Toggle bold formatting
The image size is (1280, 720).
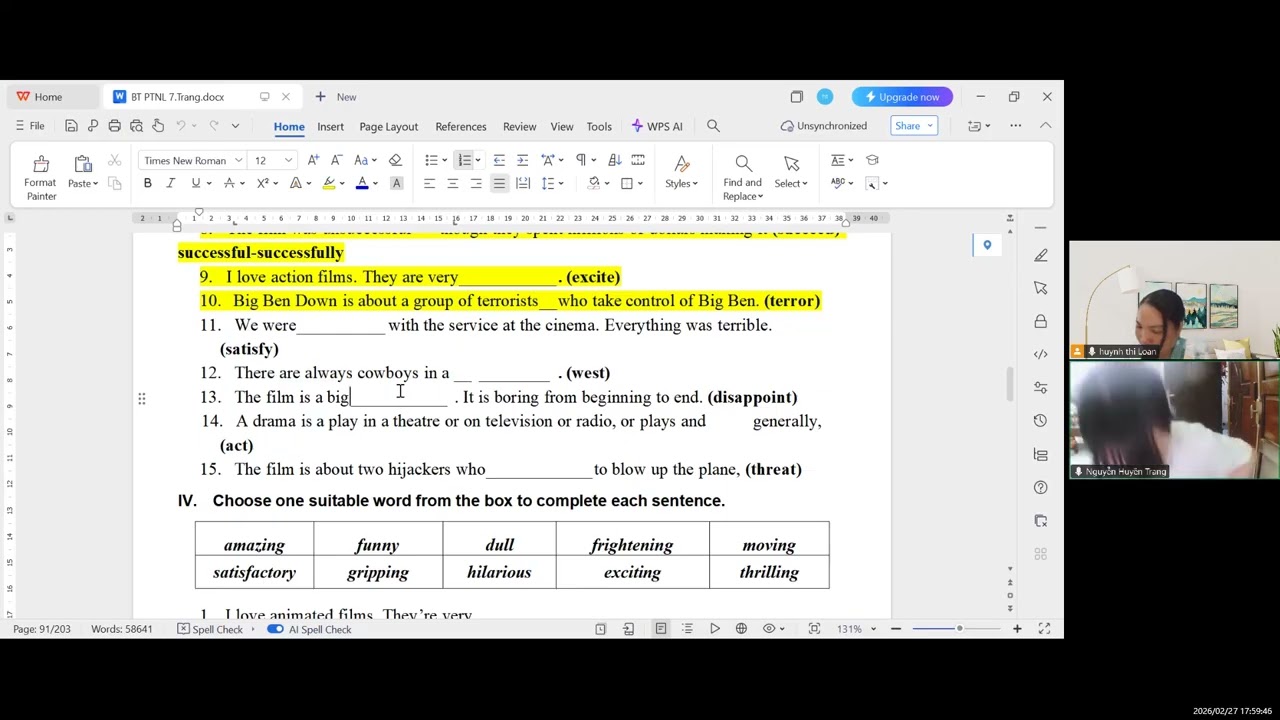[x=147, y=183]
